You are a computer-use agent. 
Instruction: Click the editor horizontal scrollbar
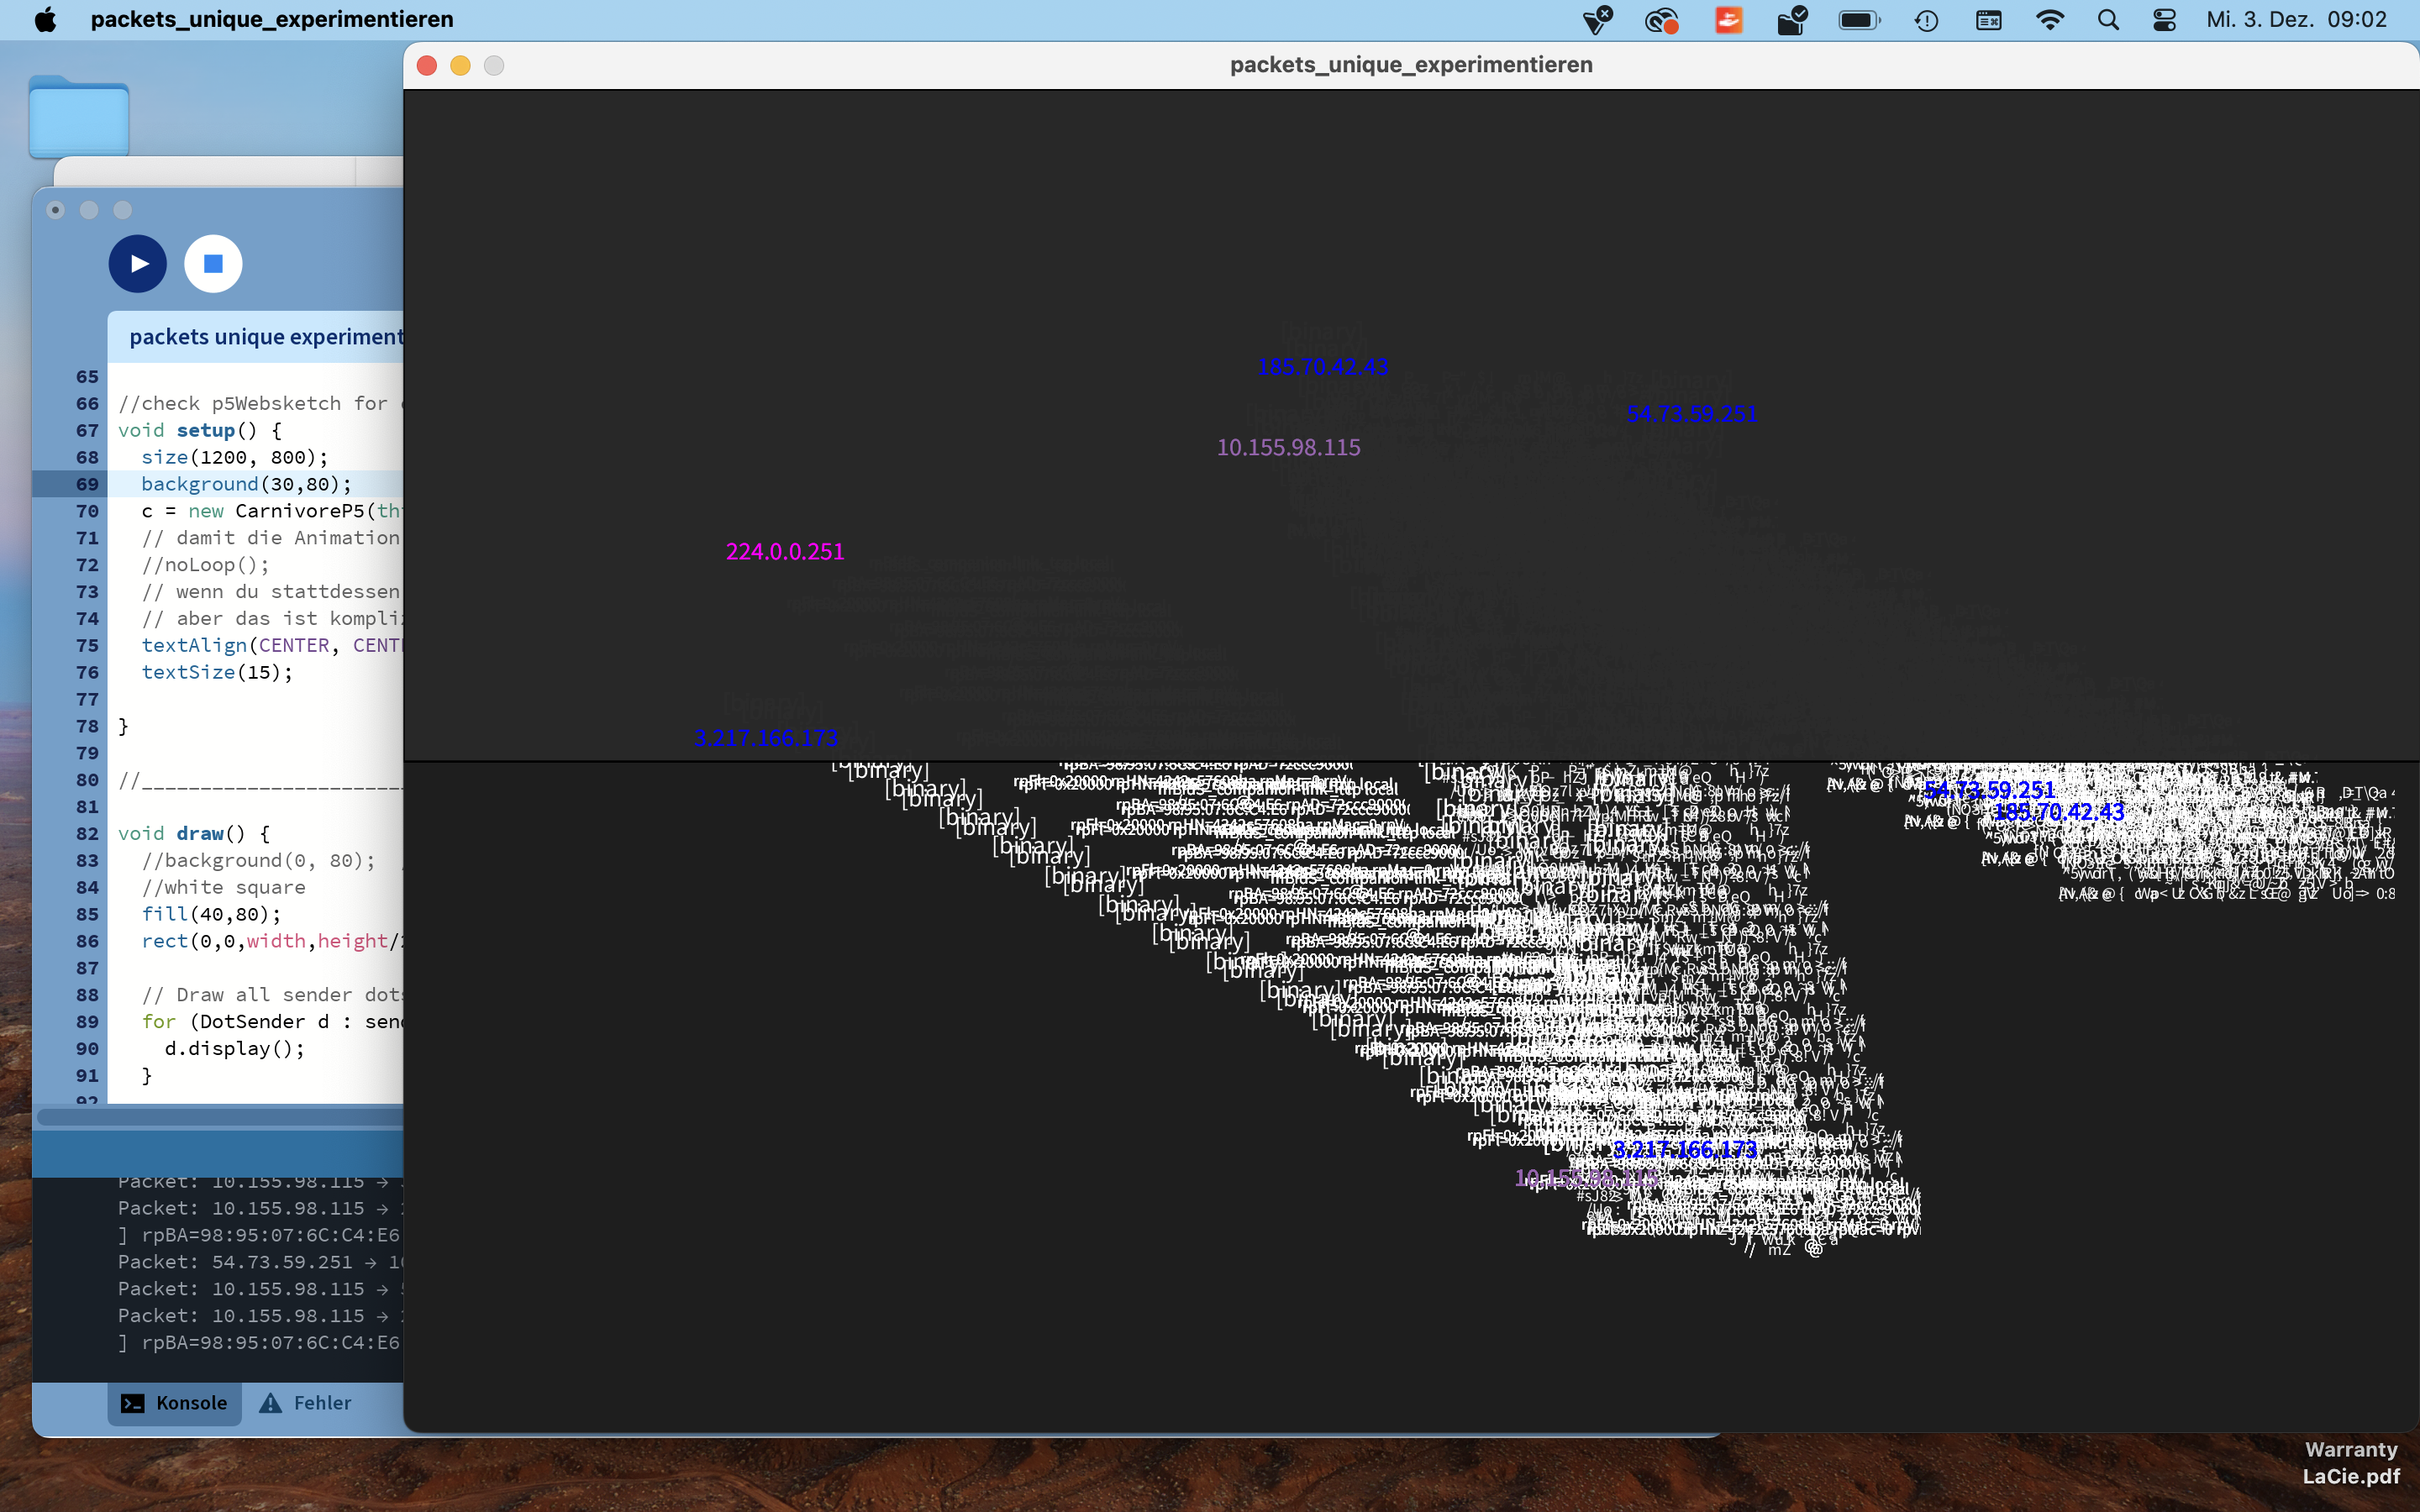pos(220,1116)
